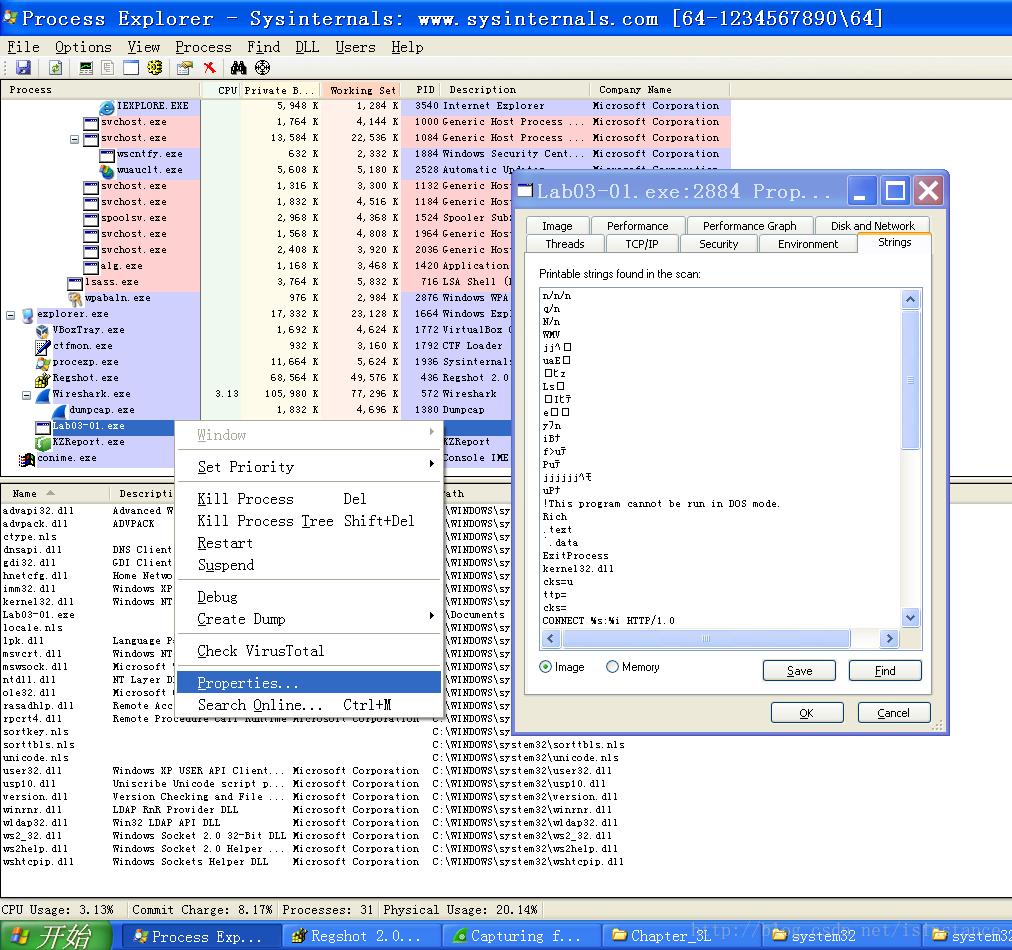This screenshot has width=1012, height=950.
Task: Collapse the explorer.exe process tree
Action: (x=11, y=314)
